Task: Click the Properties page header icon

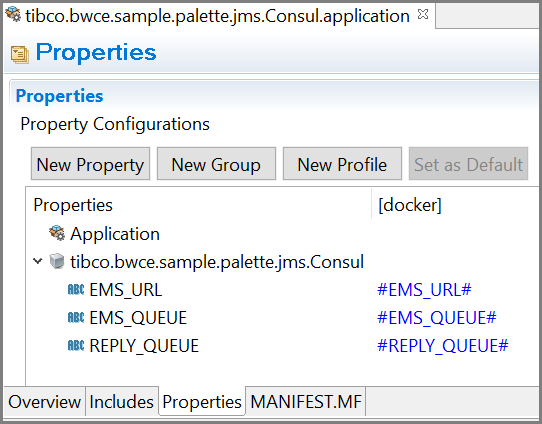Action: 19,54
